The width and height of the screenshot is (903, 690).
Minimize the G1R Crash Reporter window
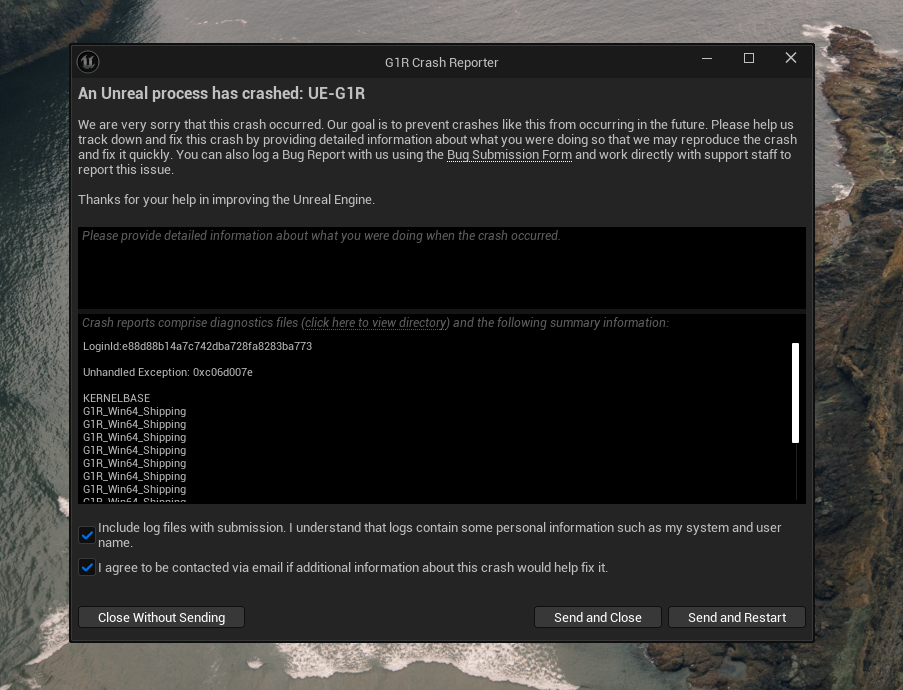pos(707,58)
